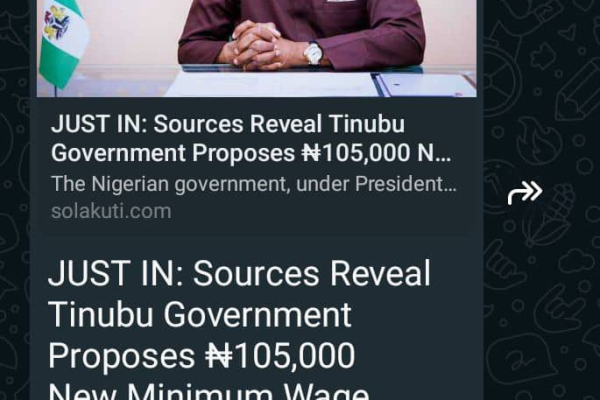Tap the forward message double-arrow icon
Image resolution: width=600 pixels, height=400 pixels.
(x=525, y=192)
